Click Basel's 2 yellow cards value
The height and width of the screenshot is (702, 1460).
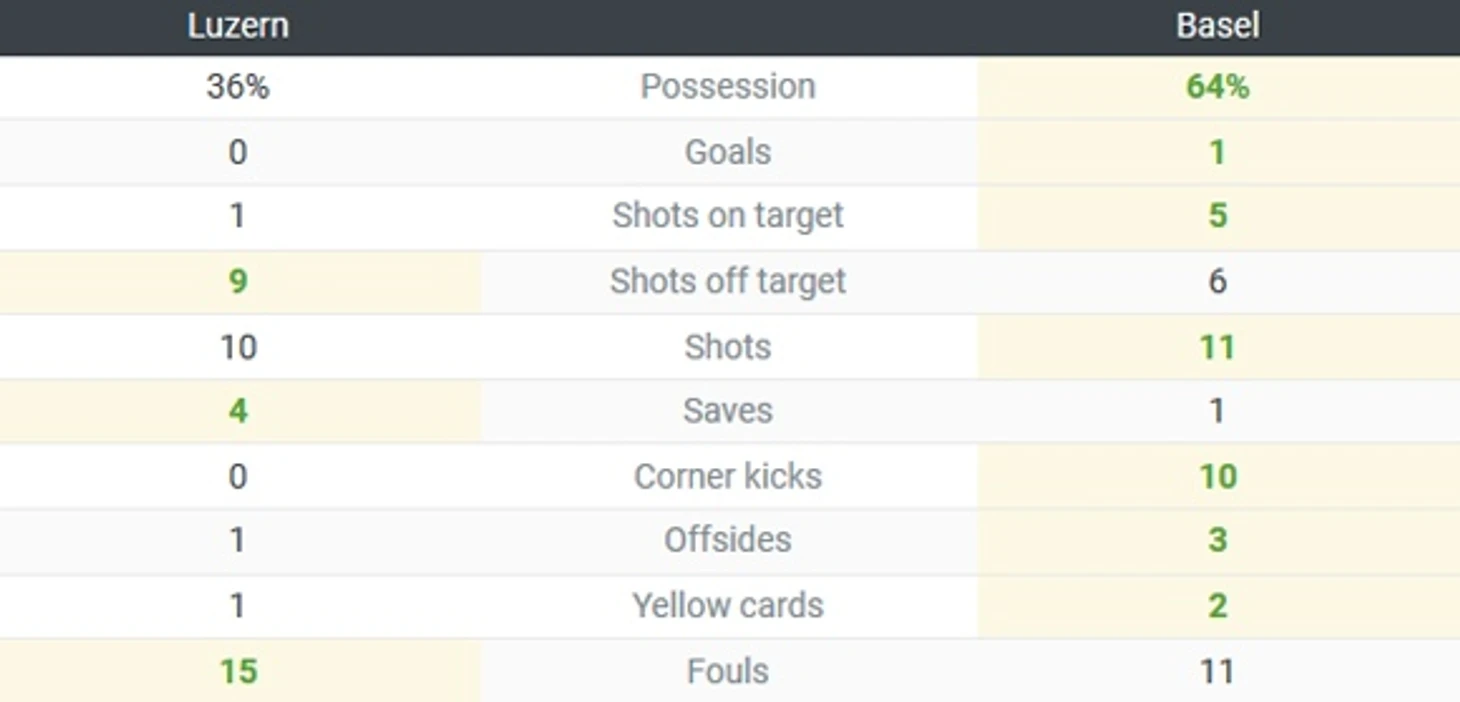coord(1217,605)
